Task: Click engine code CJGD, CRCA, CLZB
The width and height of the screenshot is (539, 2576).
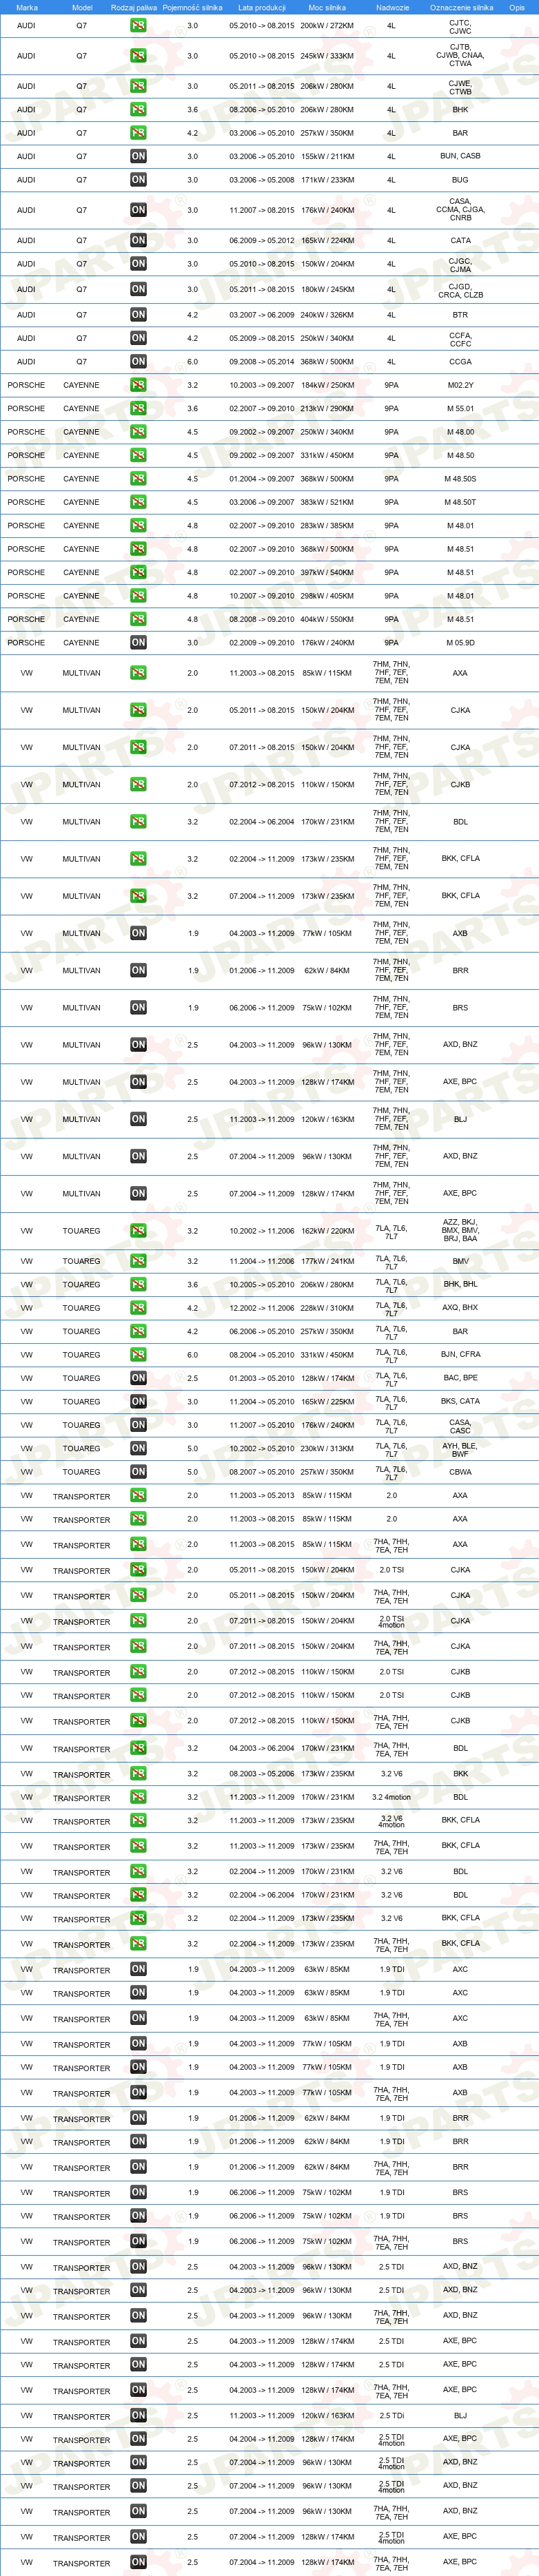Action: (460, 291)
